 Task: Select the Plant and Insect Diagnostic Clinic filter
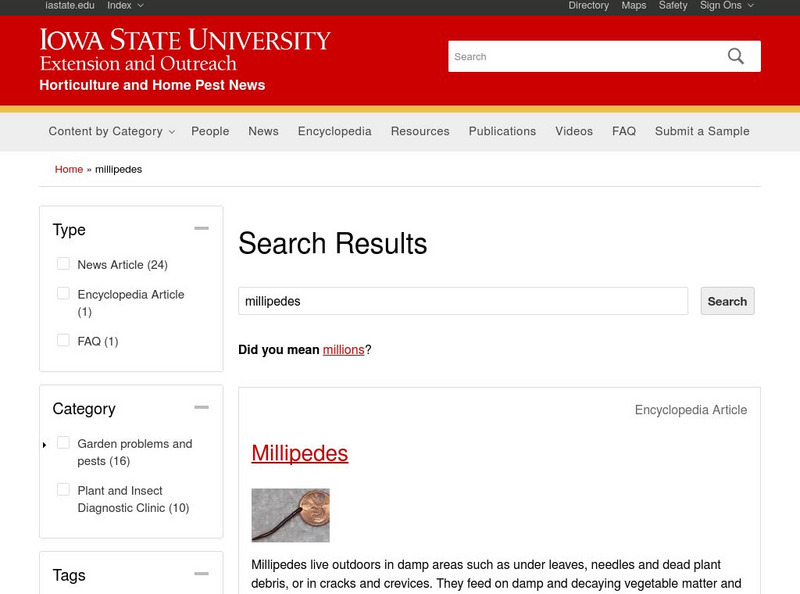tap(63, 490)
